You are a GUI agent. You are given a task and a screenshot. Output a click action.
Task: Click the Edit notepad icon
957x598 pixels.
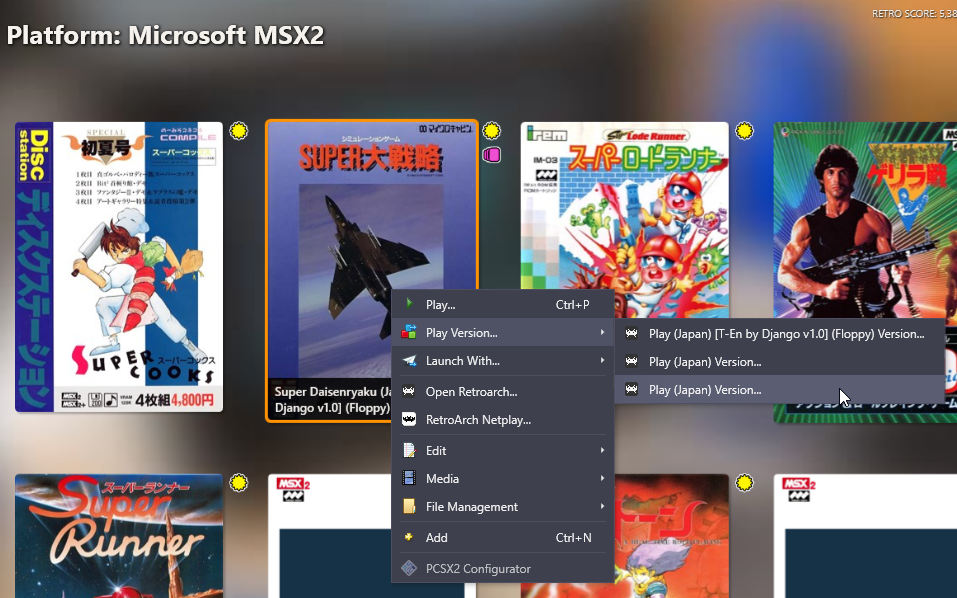[409, 450]
